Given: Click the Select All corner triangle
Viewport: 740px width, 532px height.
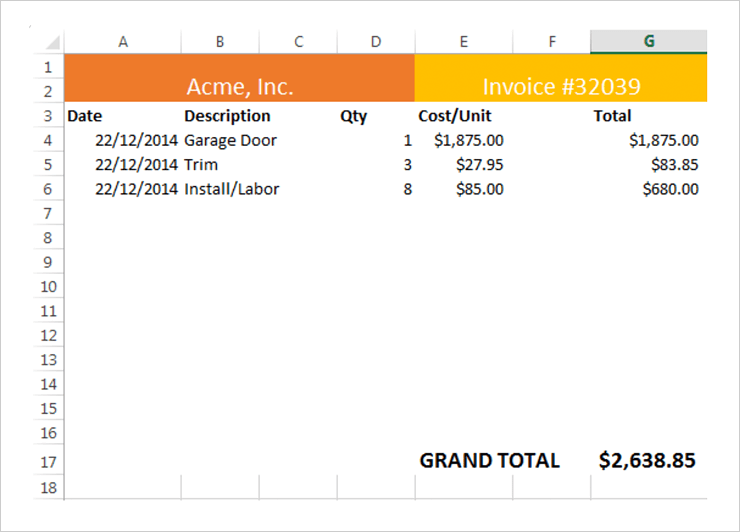Looking at the screenshot, I should point(52,42).
